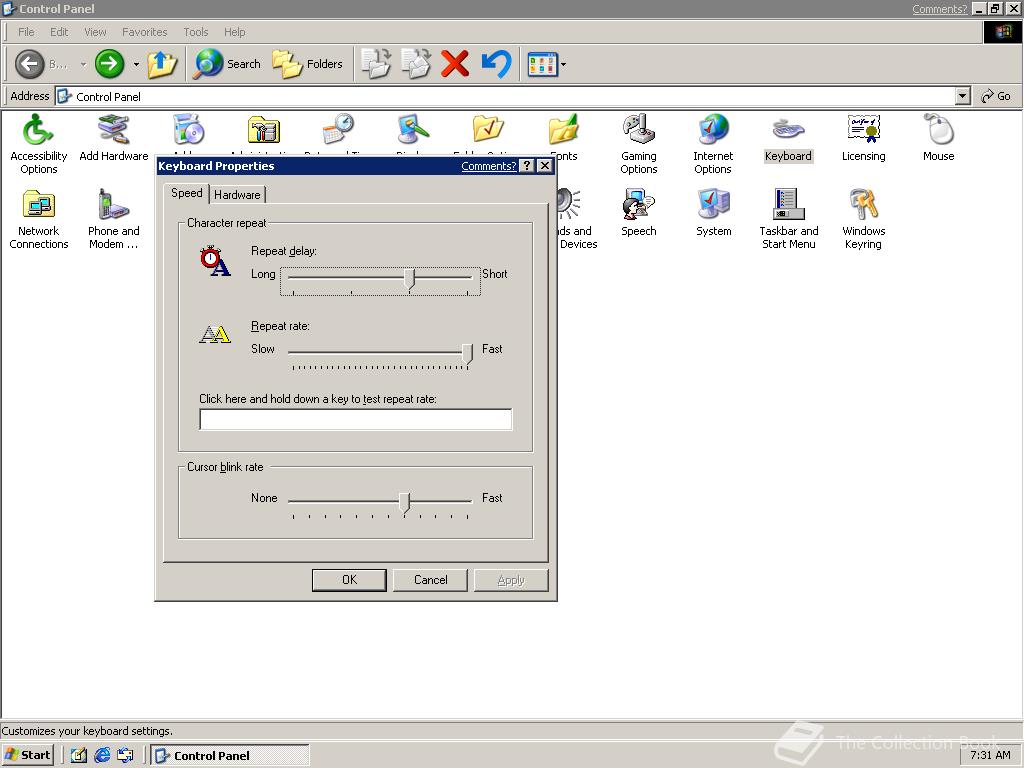Open the Start menu

click(x=27, y=755)
